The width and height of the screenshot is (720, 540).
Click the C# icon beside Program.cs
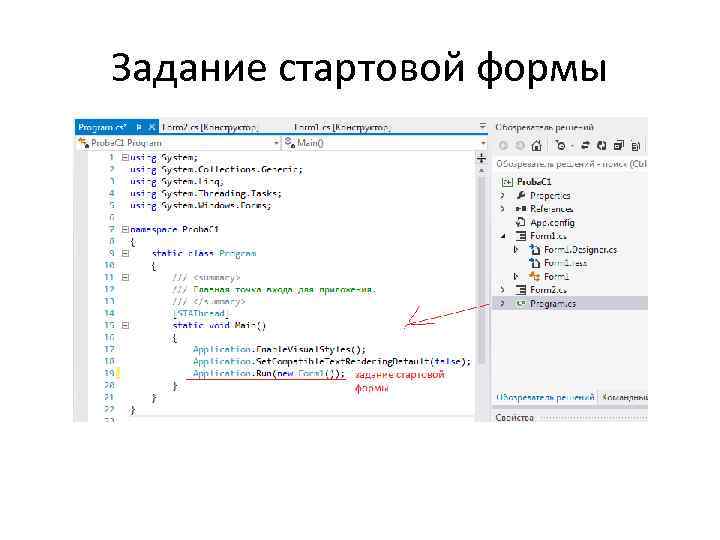[520, 304]
